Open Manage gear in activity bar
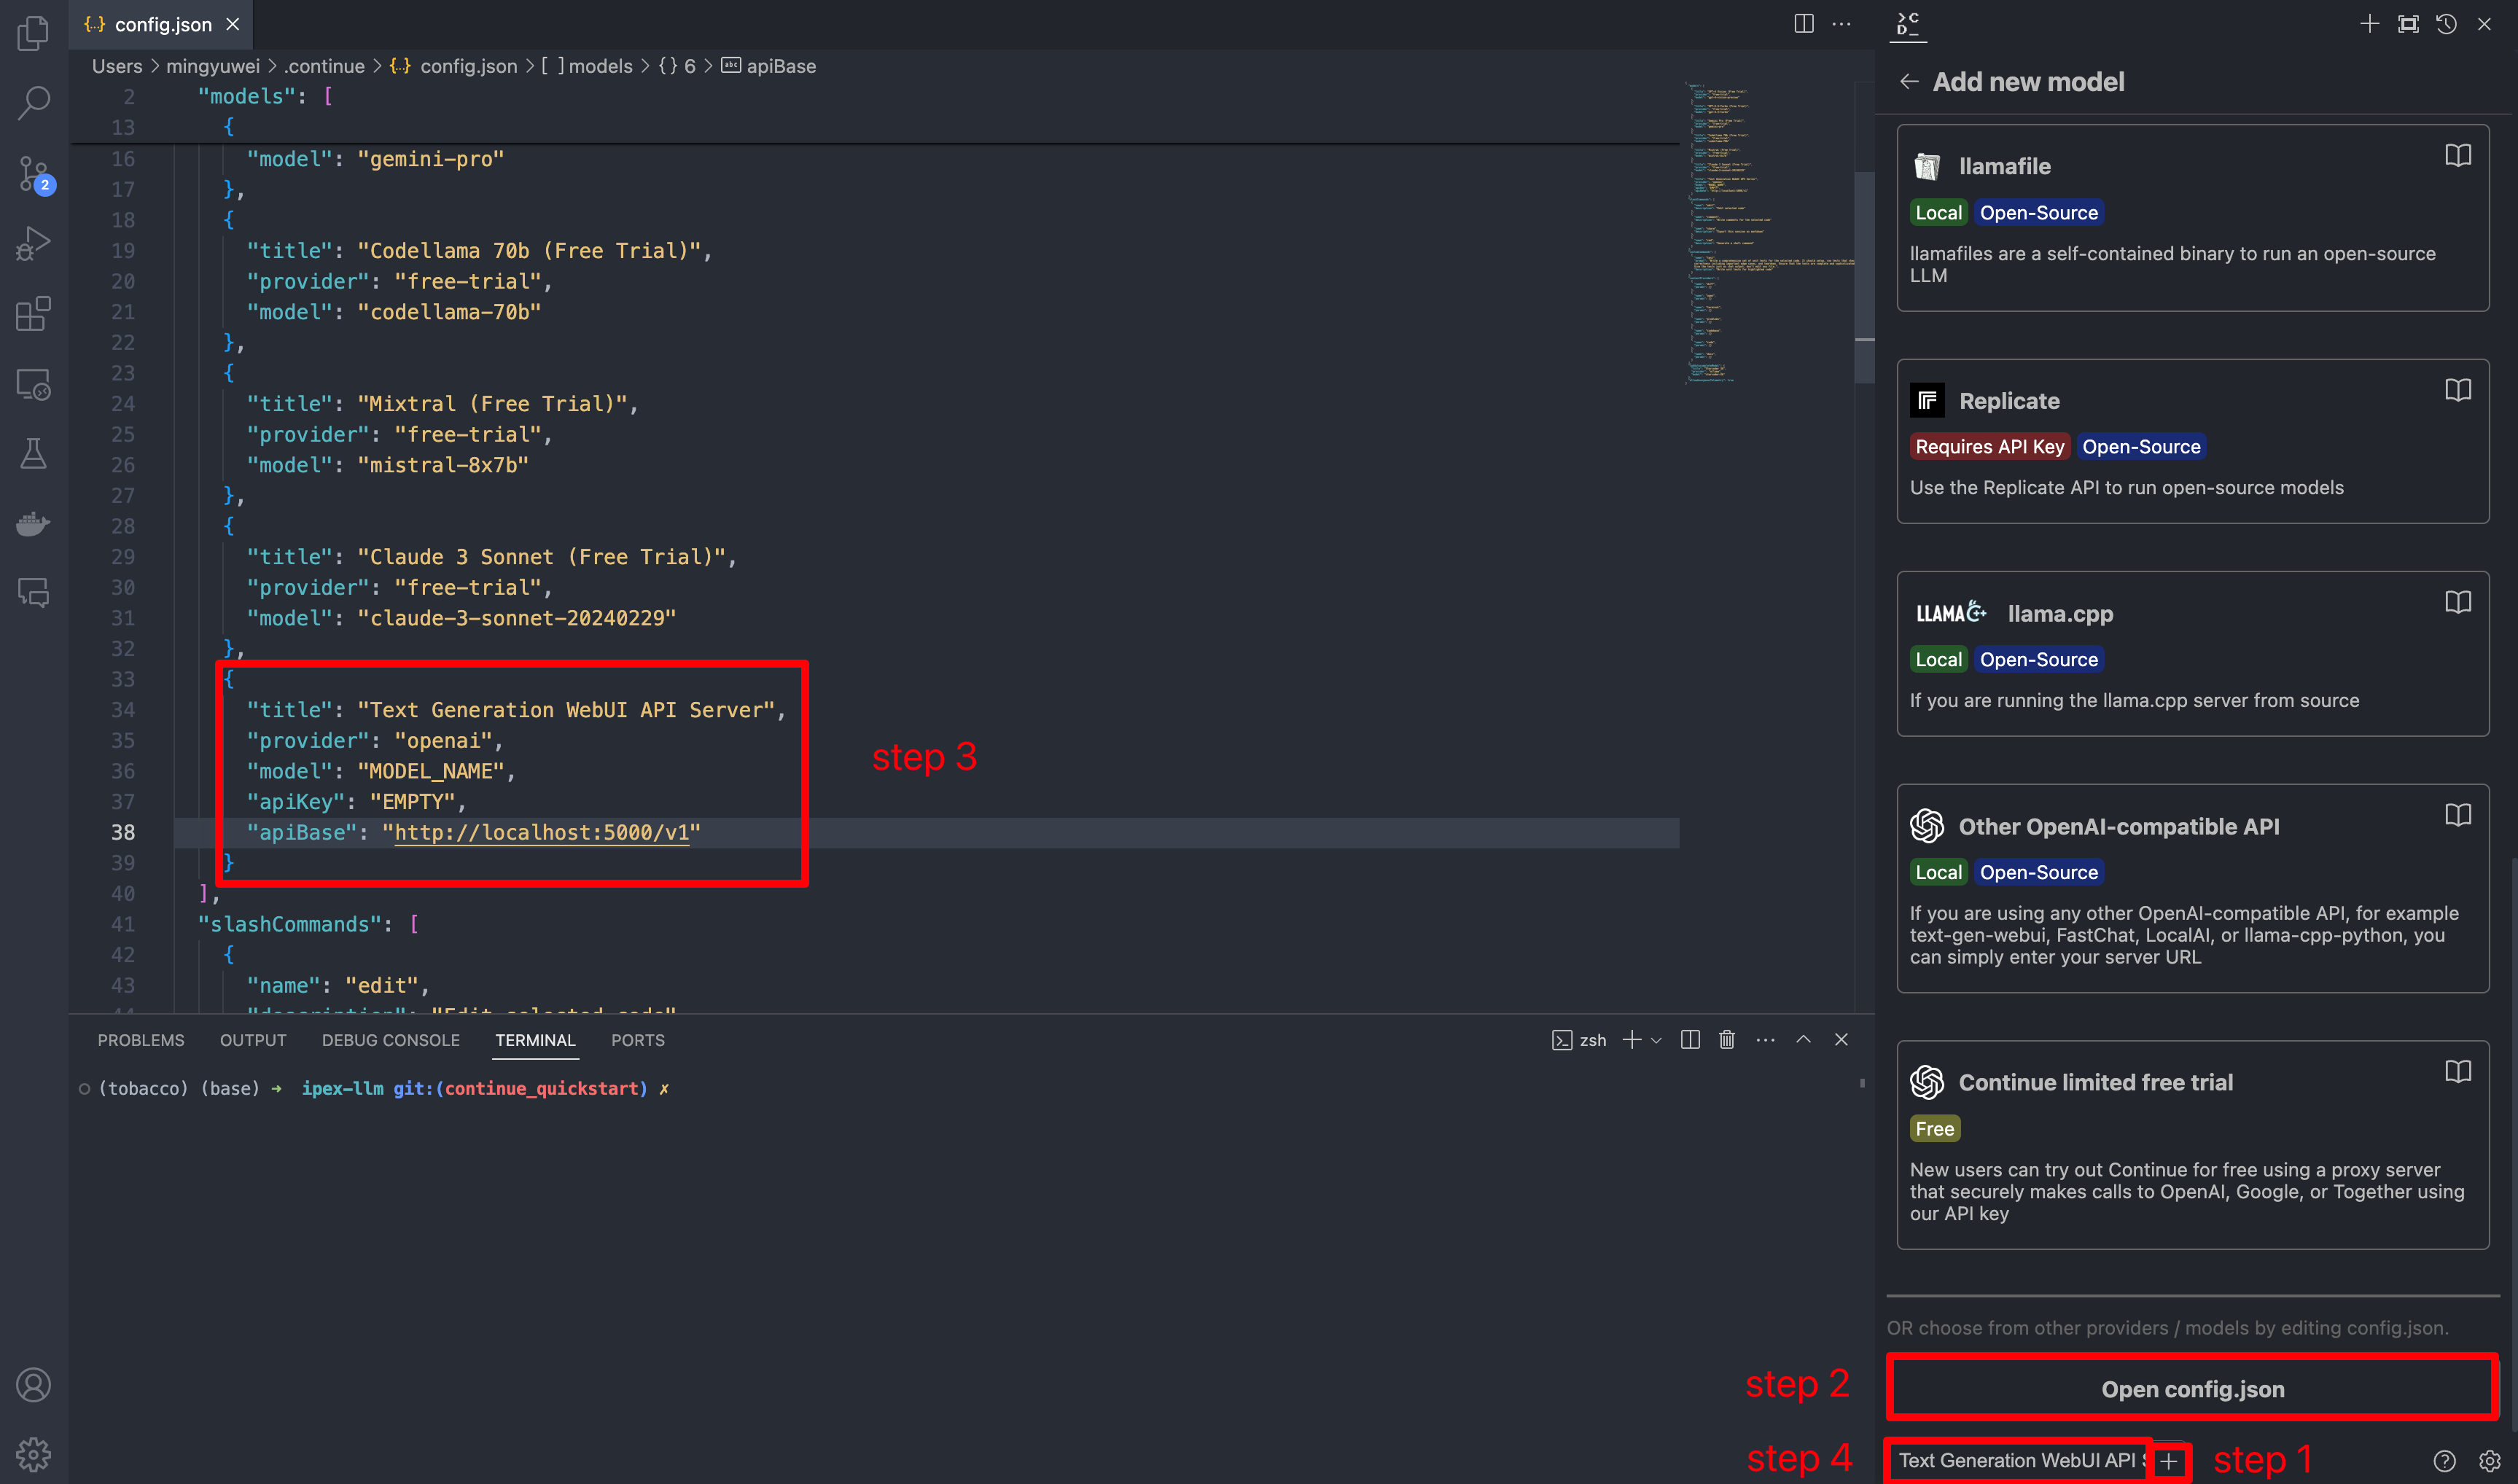The height and width of the screenshot is (1484, 2518). pos(33,1454)
